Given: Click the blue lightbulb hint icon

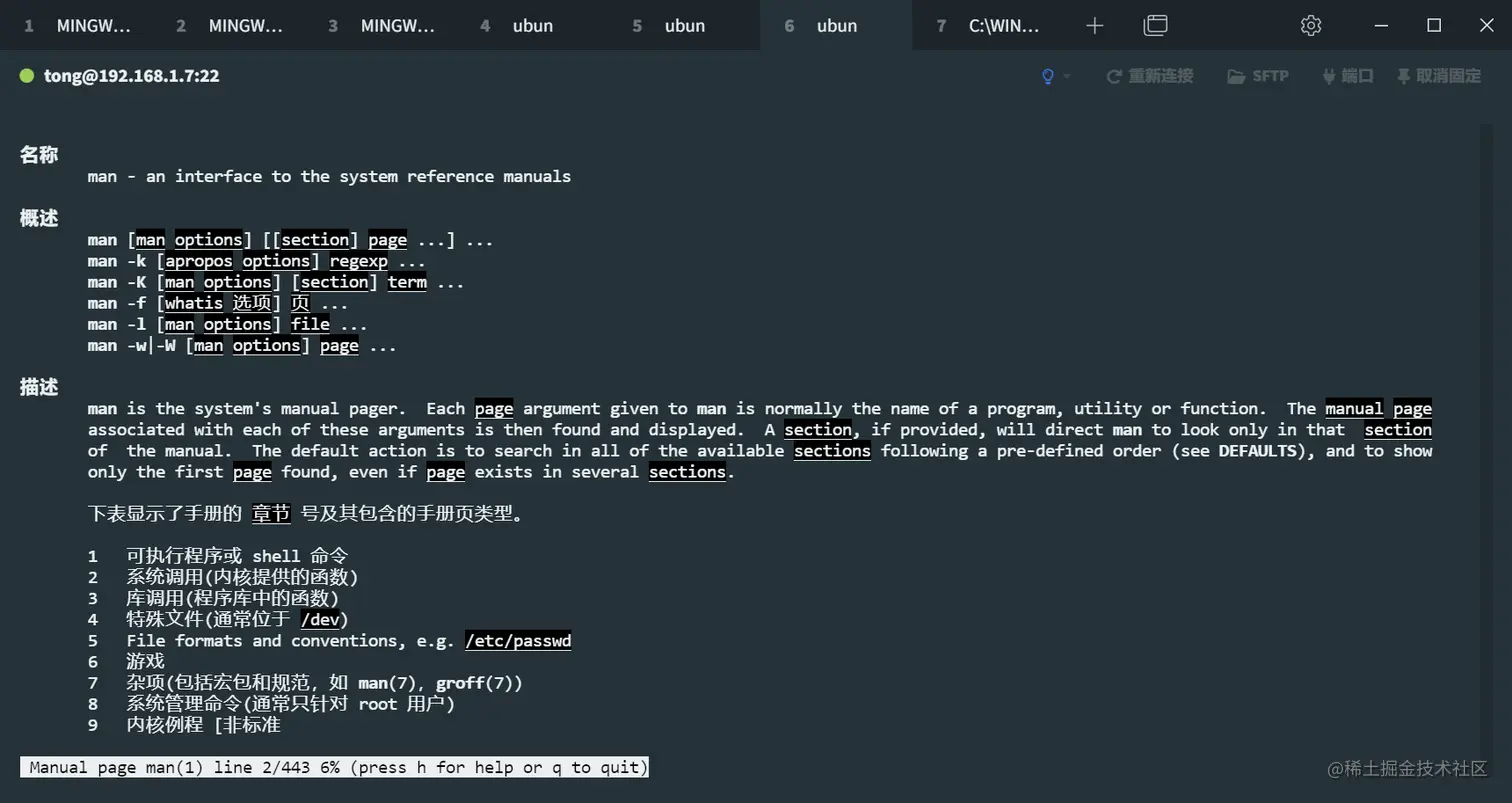Looking at the screenshot, I should click(1048, 76).
